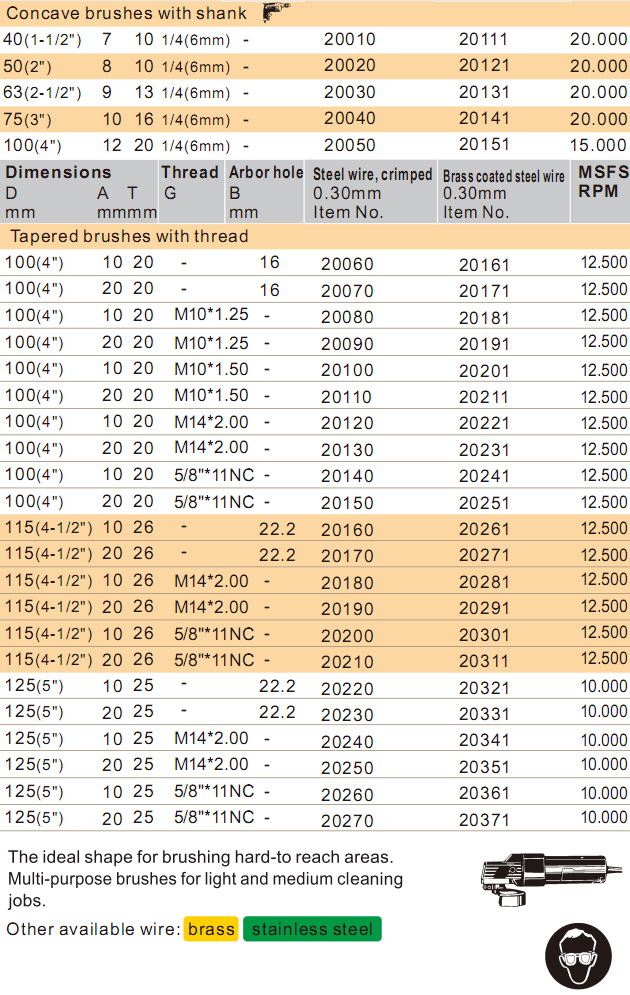Select item number 20020
Screen dimensions: 630x995
pos(350,65)
